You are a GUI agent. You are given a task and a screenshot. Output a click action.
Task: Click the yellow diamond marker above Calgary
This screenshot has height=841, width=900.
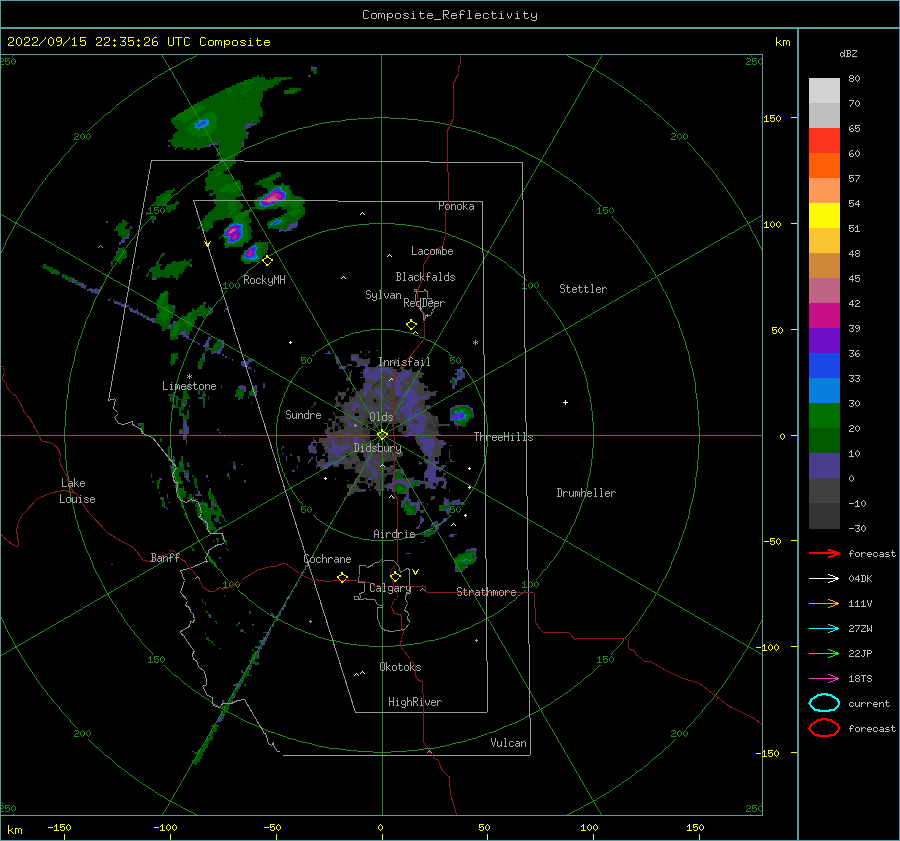coord(395,576)
